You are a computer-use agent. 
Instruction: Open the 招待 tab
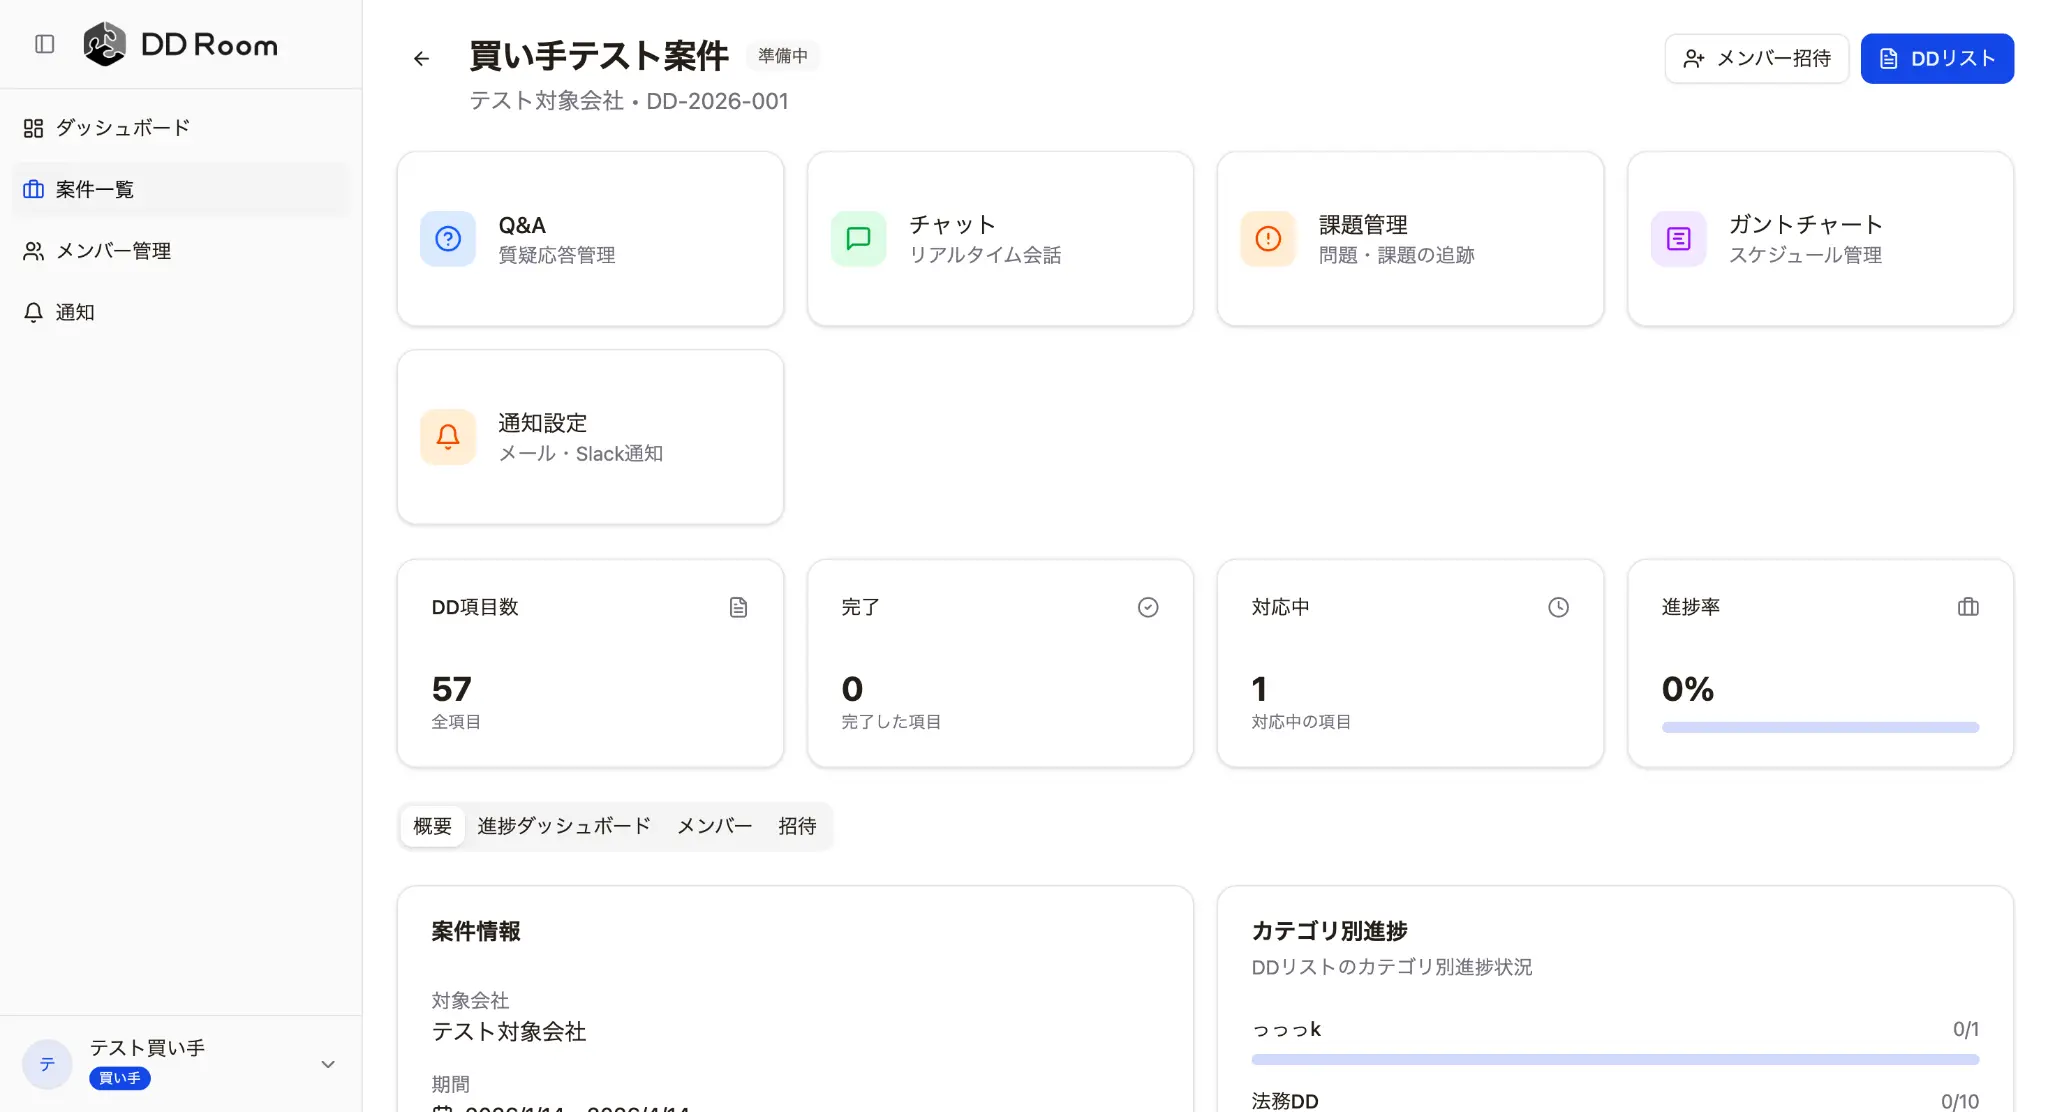coord(797,826)
